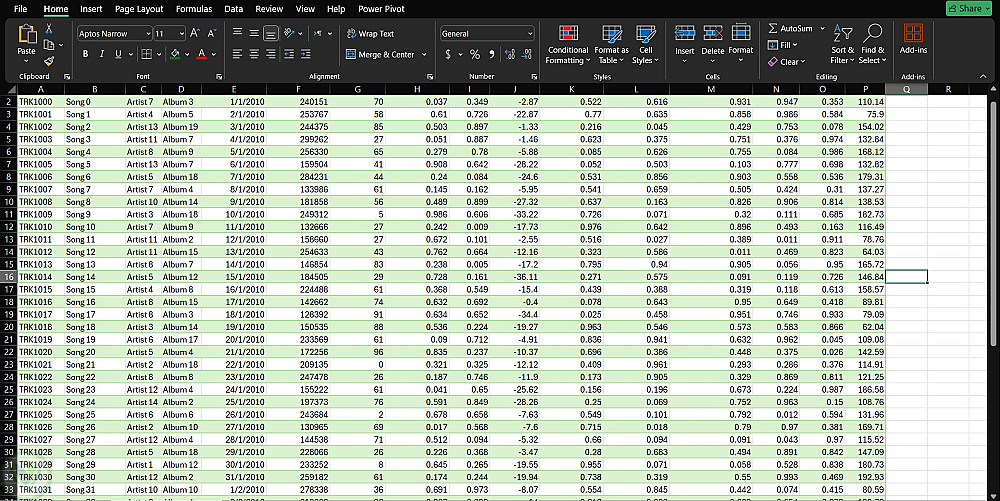
Task: Click the red Font Color swatch
Action: point(201,54)
